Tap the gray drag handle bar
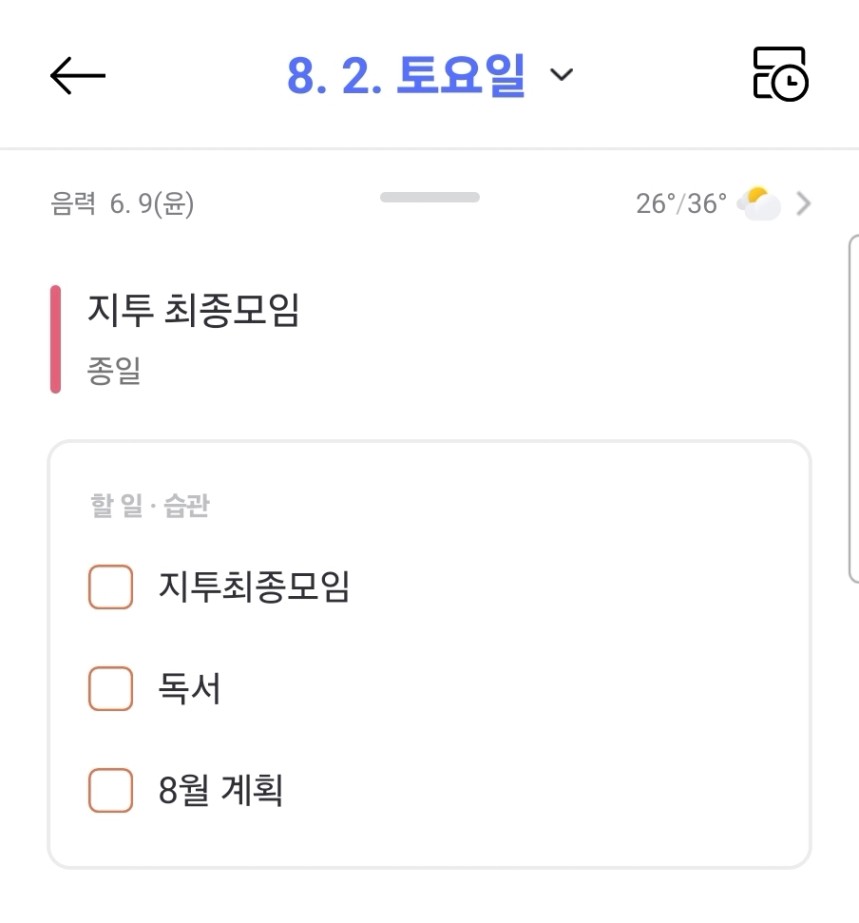 (430, 197)
